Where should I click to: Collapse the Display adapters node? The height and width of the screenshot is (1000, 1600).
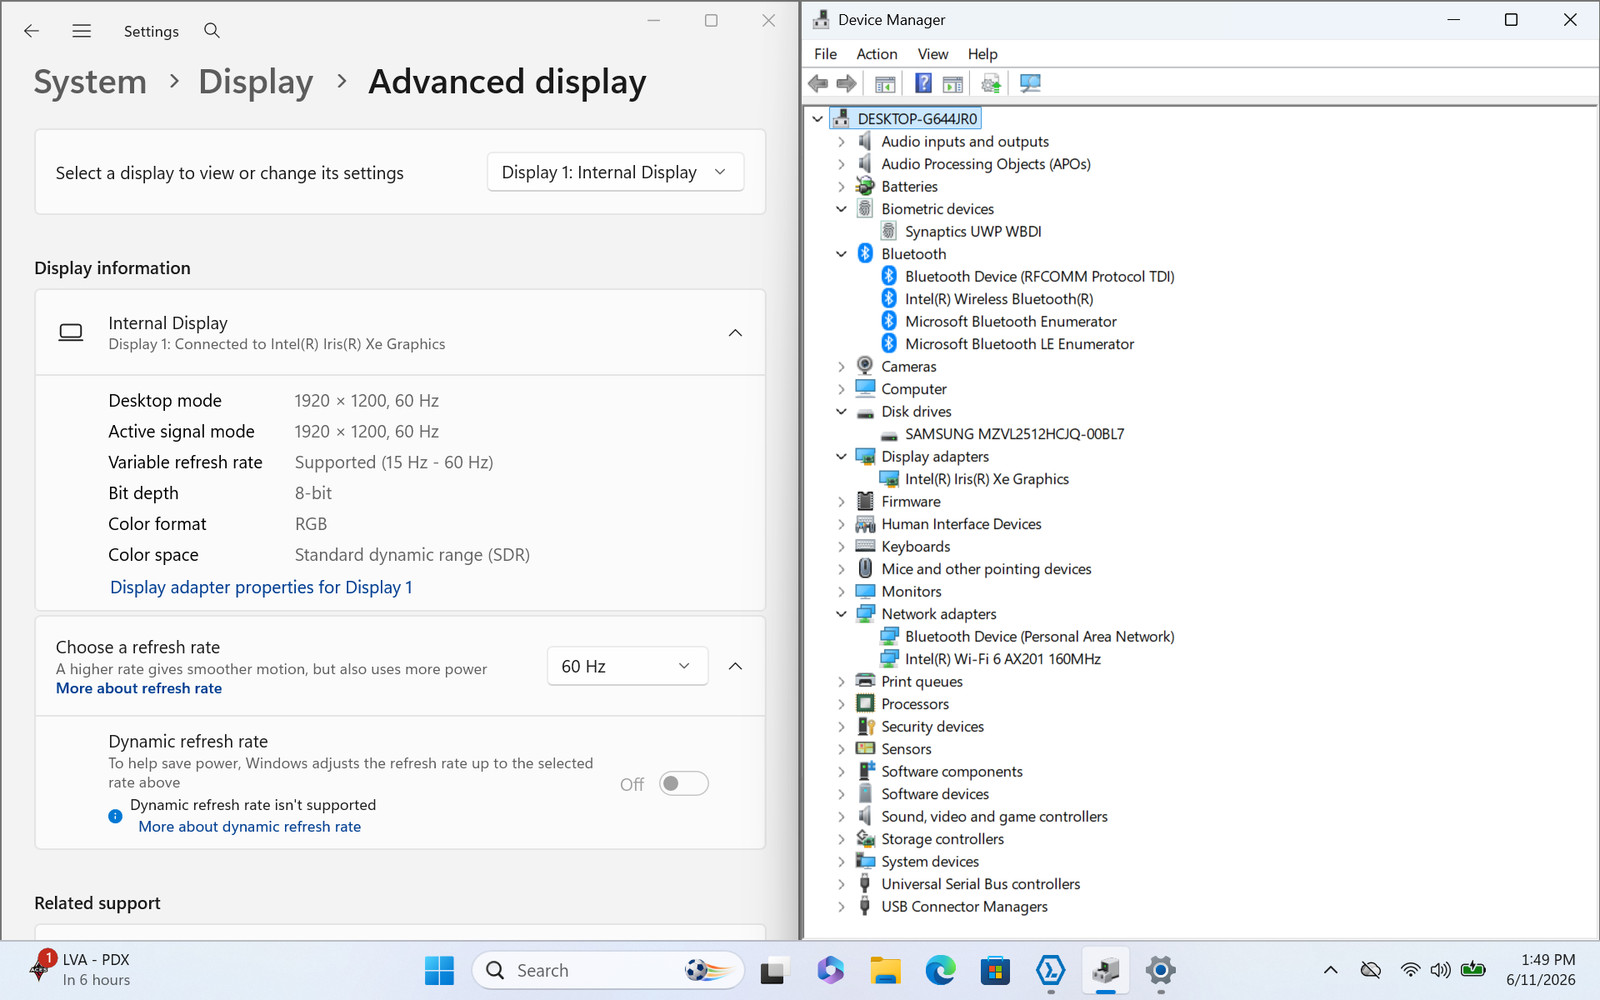[841, 457]
